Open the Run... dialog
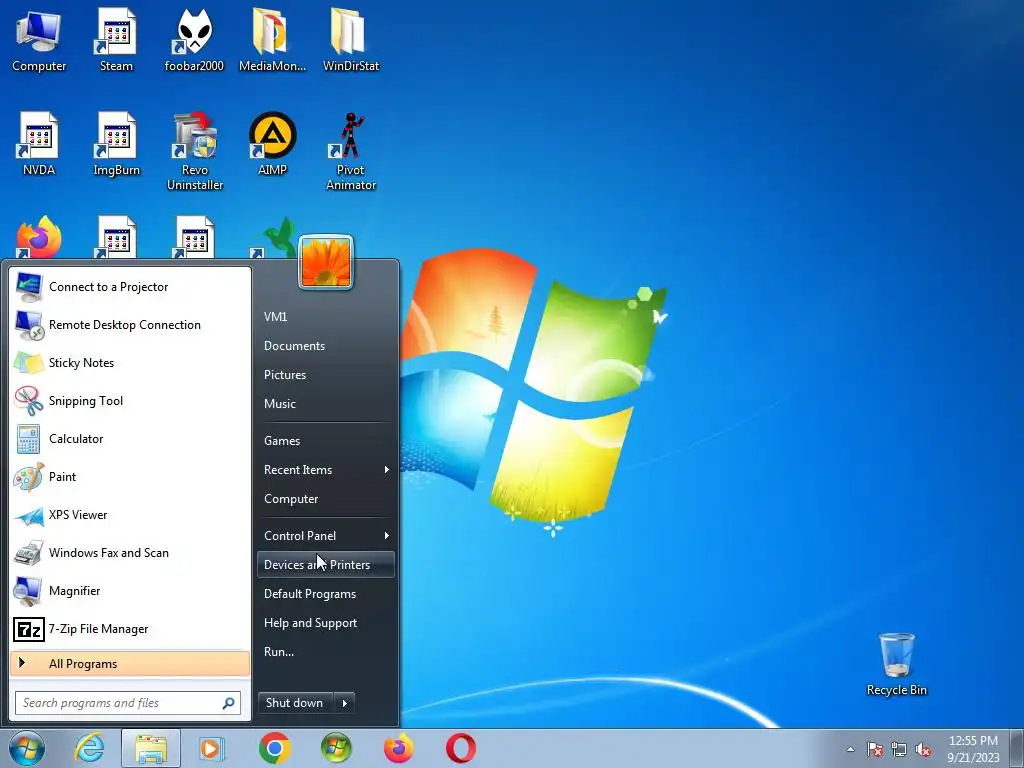 [326, 652]
